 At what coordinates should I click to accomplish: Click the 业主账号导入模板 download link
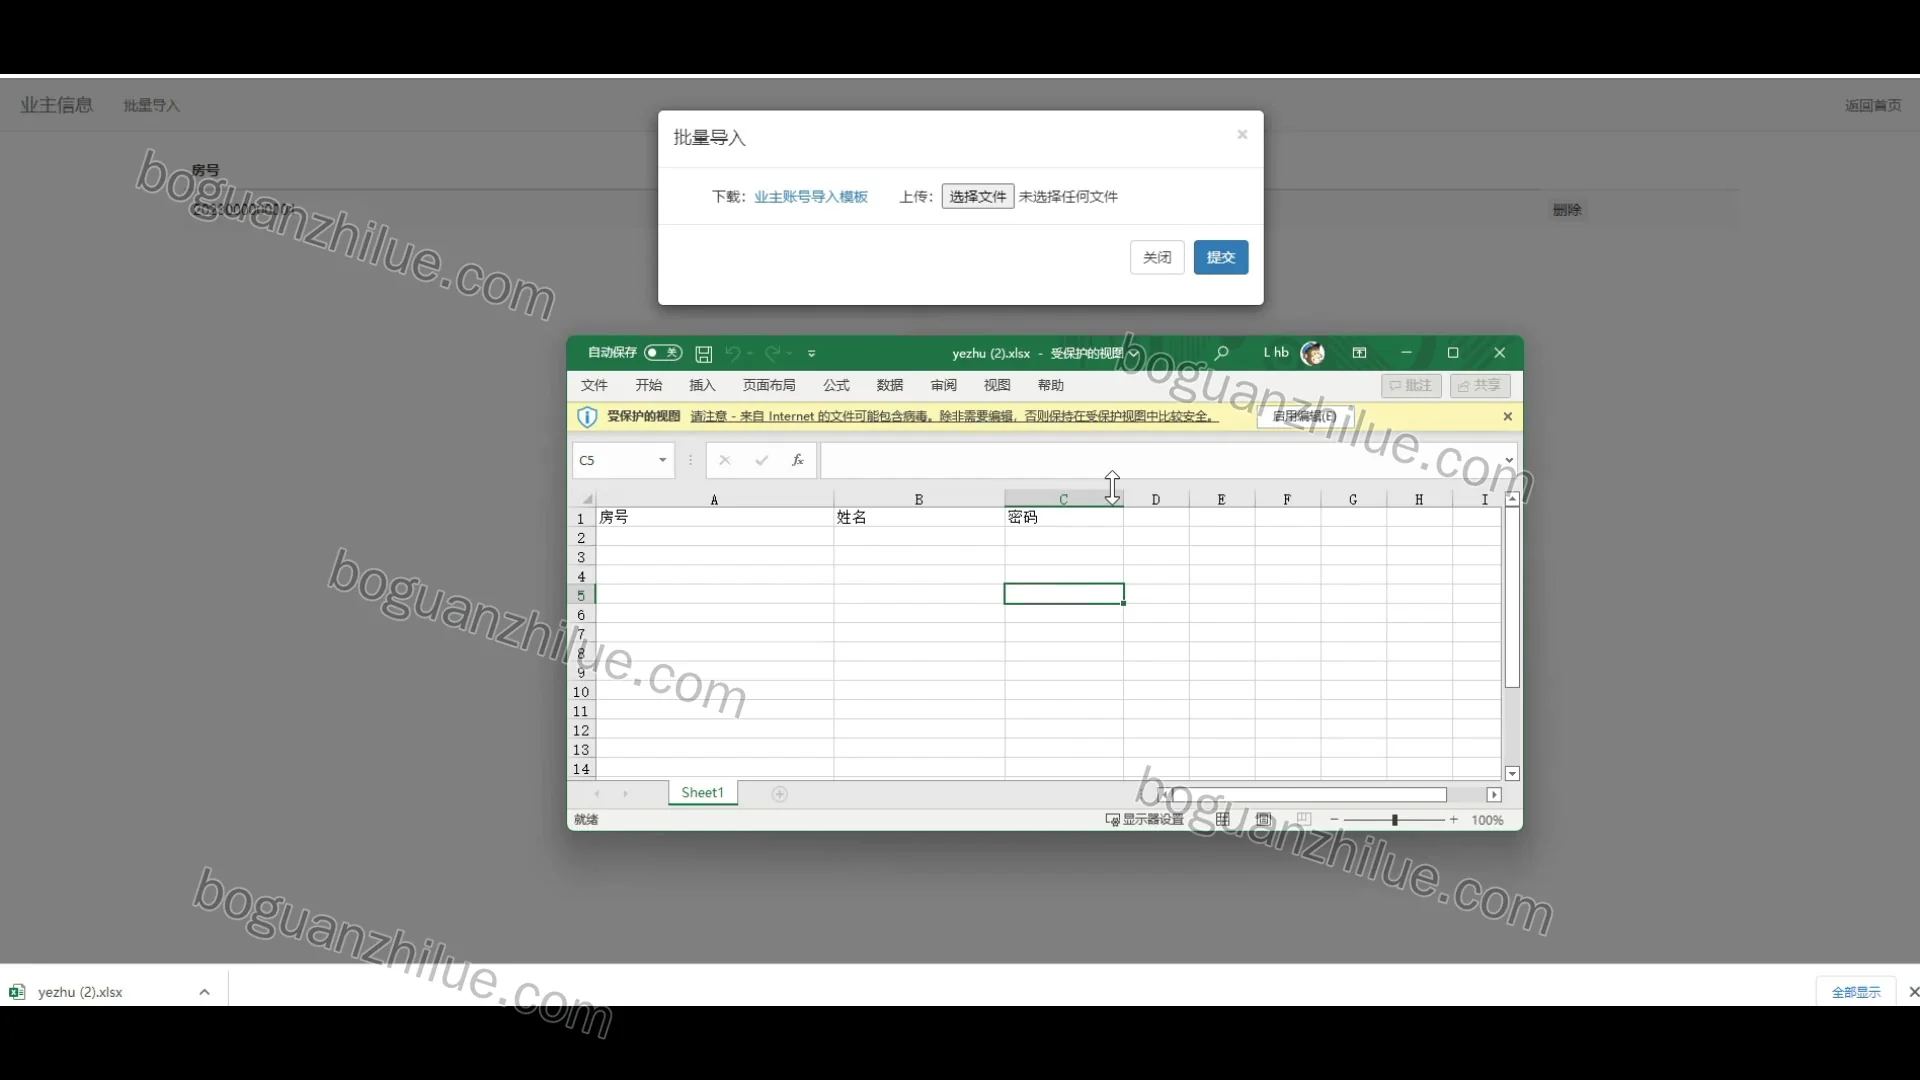811,197
